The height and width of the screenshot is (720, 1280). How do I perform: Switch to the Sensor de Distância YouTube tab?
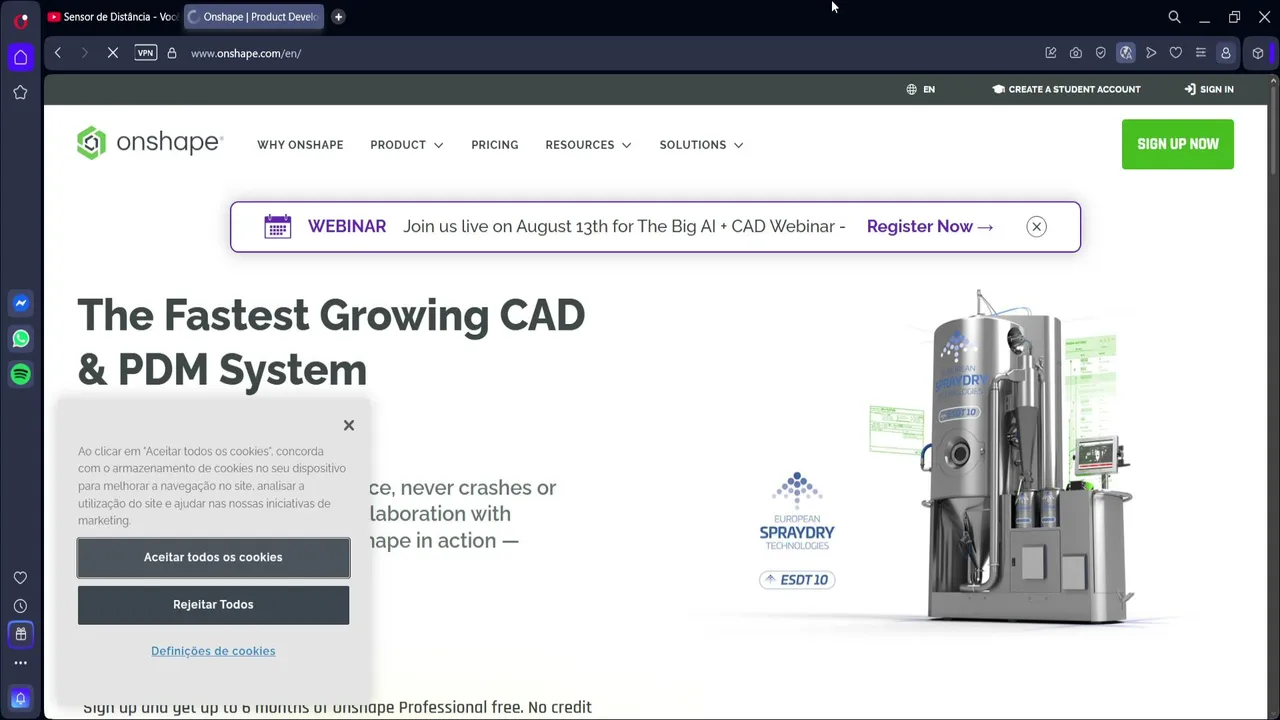(x=113, y=17)
